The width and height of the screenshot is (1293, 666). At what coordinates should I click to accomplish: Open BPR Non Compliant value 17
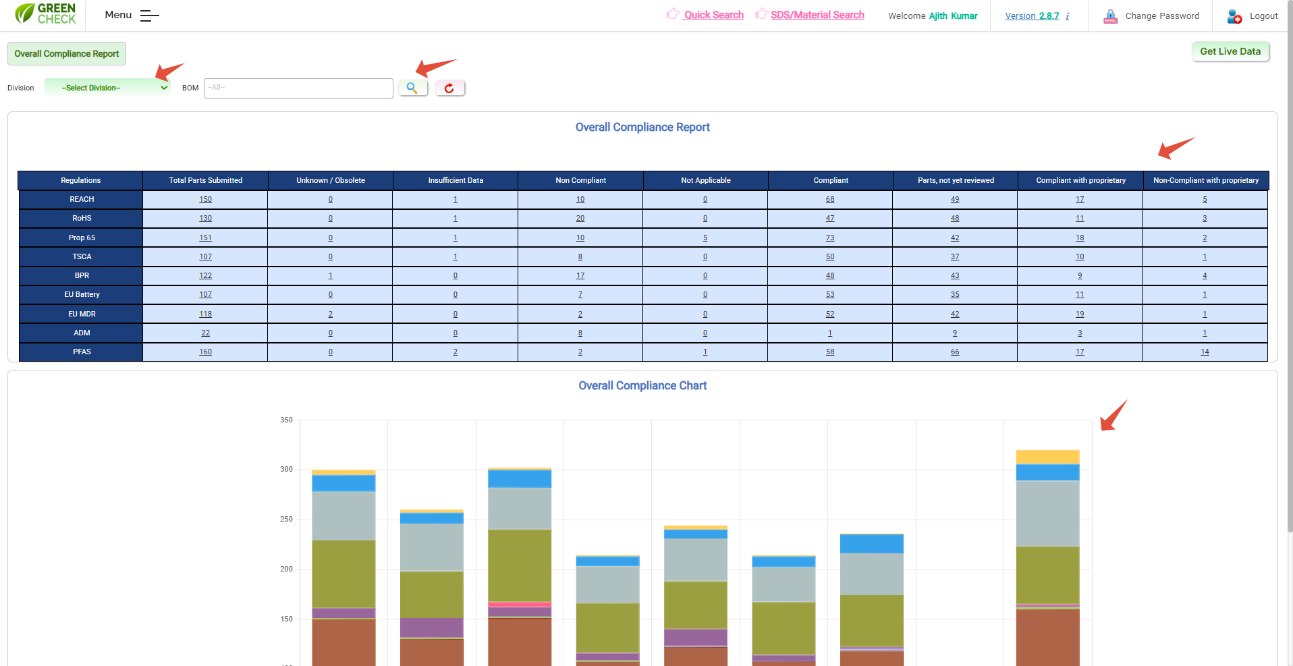[x=580, y=275]
